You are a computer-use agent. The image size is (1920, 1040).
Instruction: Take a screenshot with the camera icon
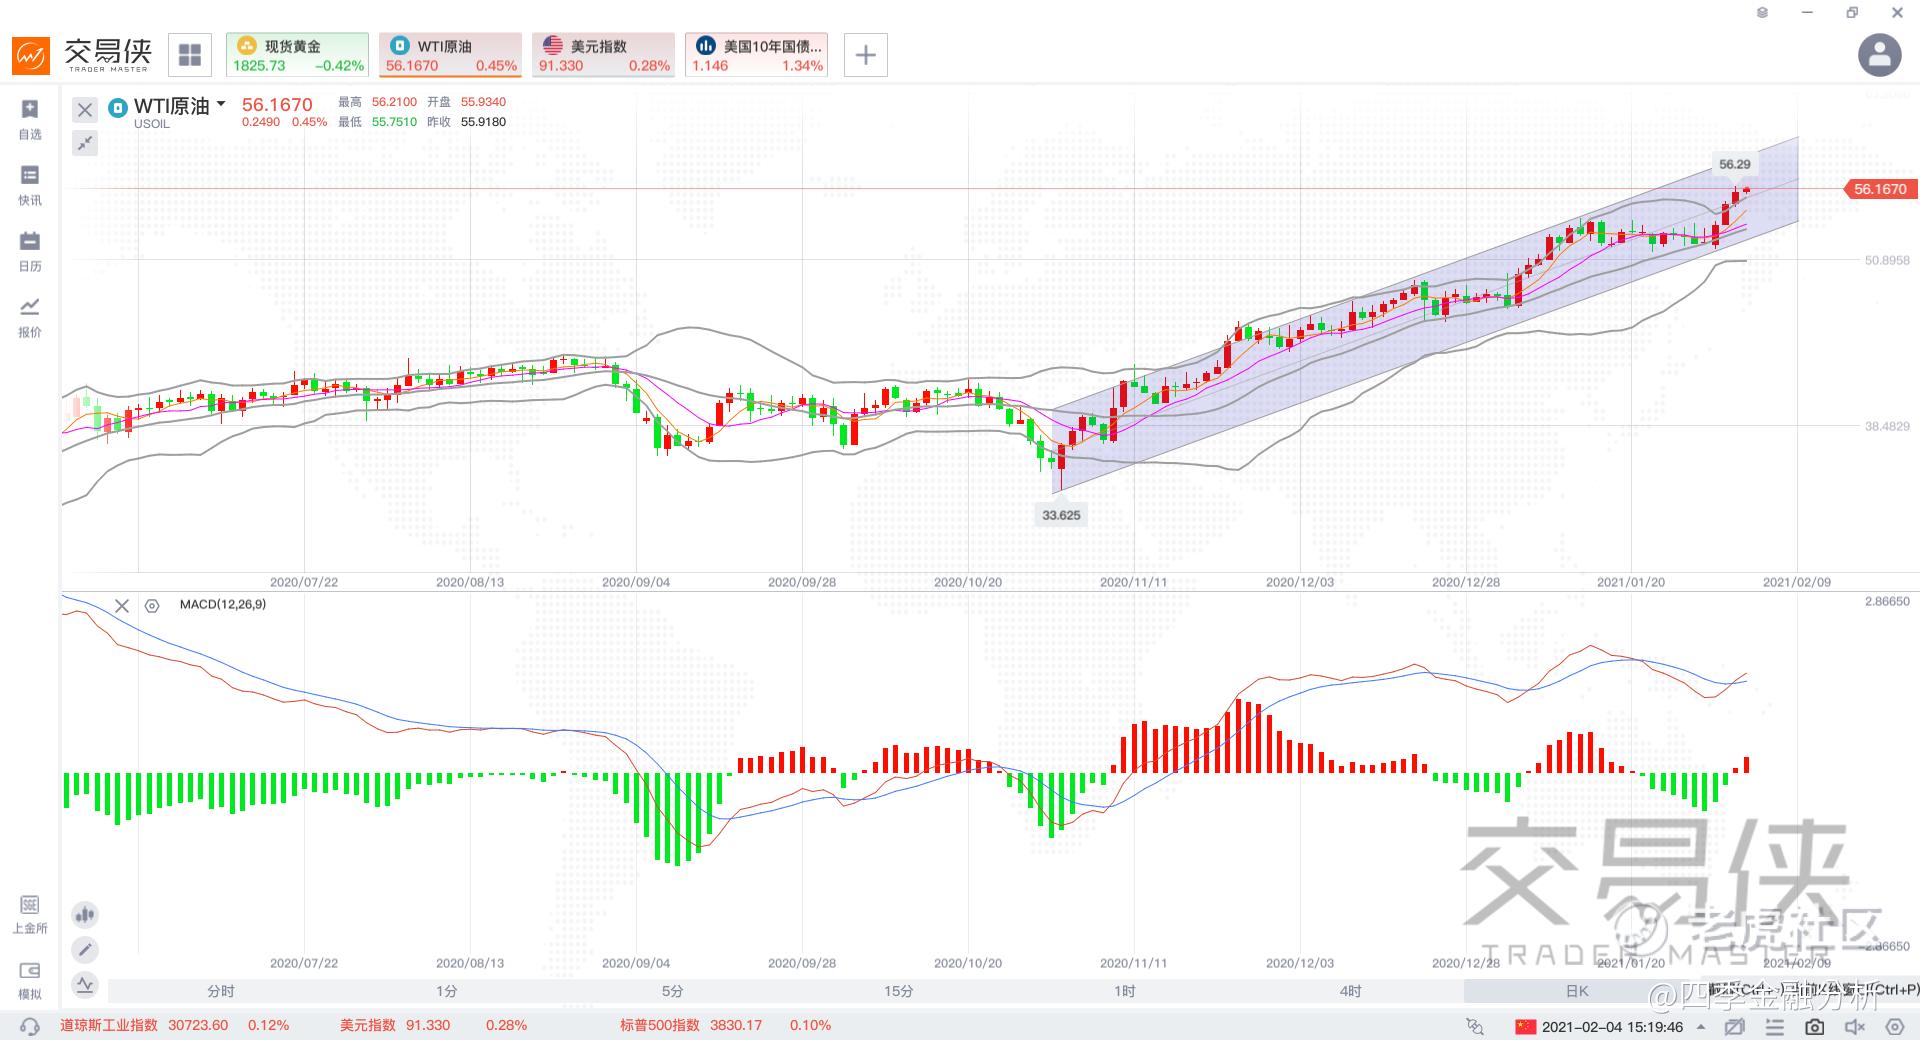(x=1815, y=1026)
